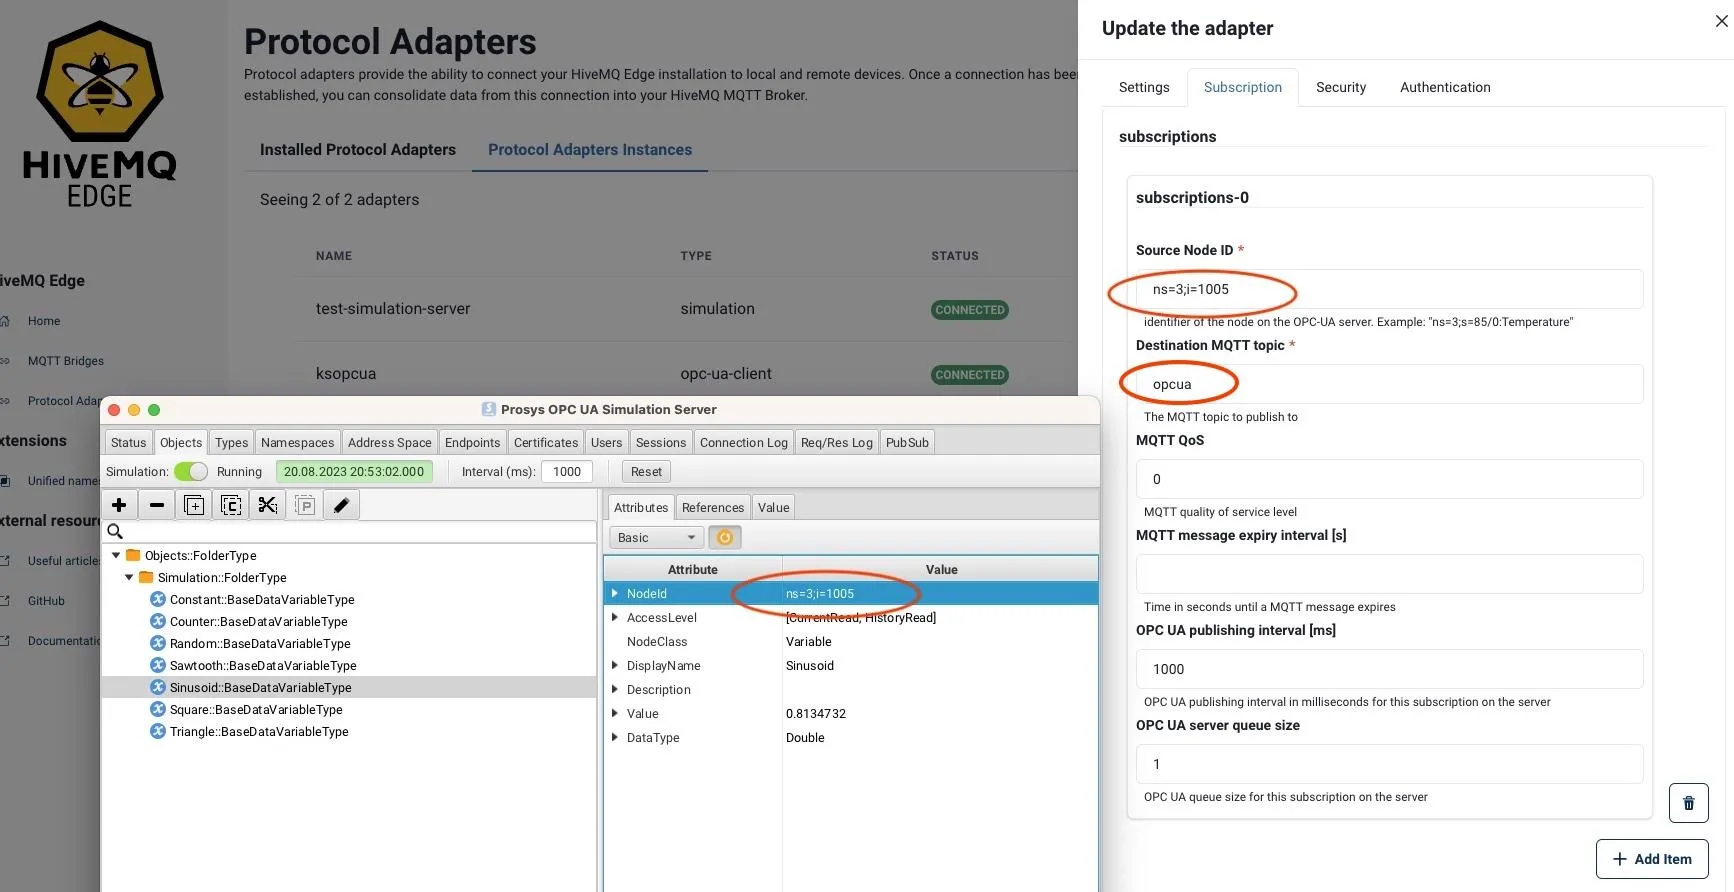This screenshot has height=892, width=1734.
Task: Click the orange refresh attributes icon
Action: (725, 537)
